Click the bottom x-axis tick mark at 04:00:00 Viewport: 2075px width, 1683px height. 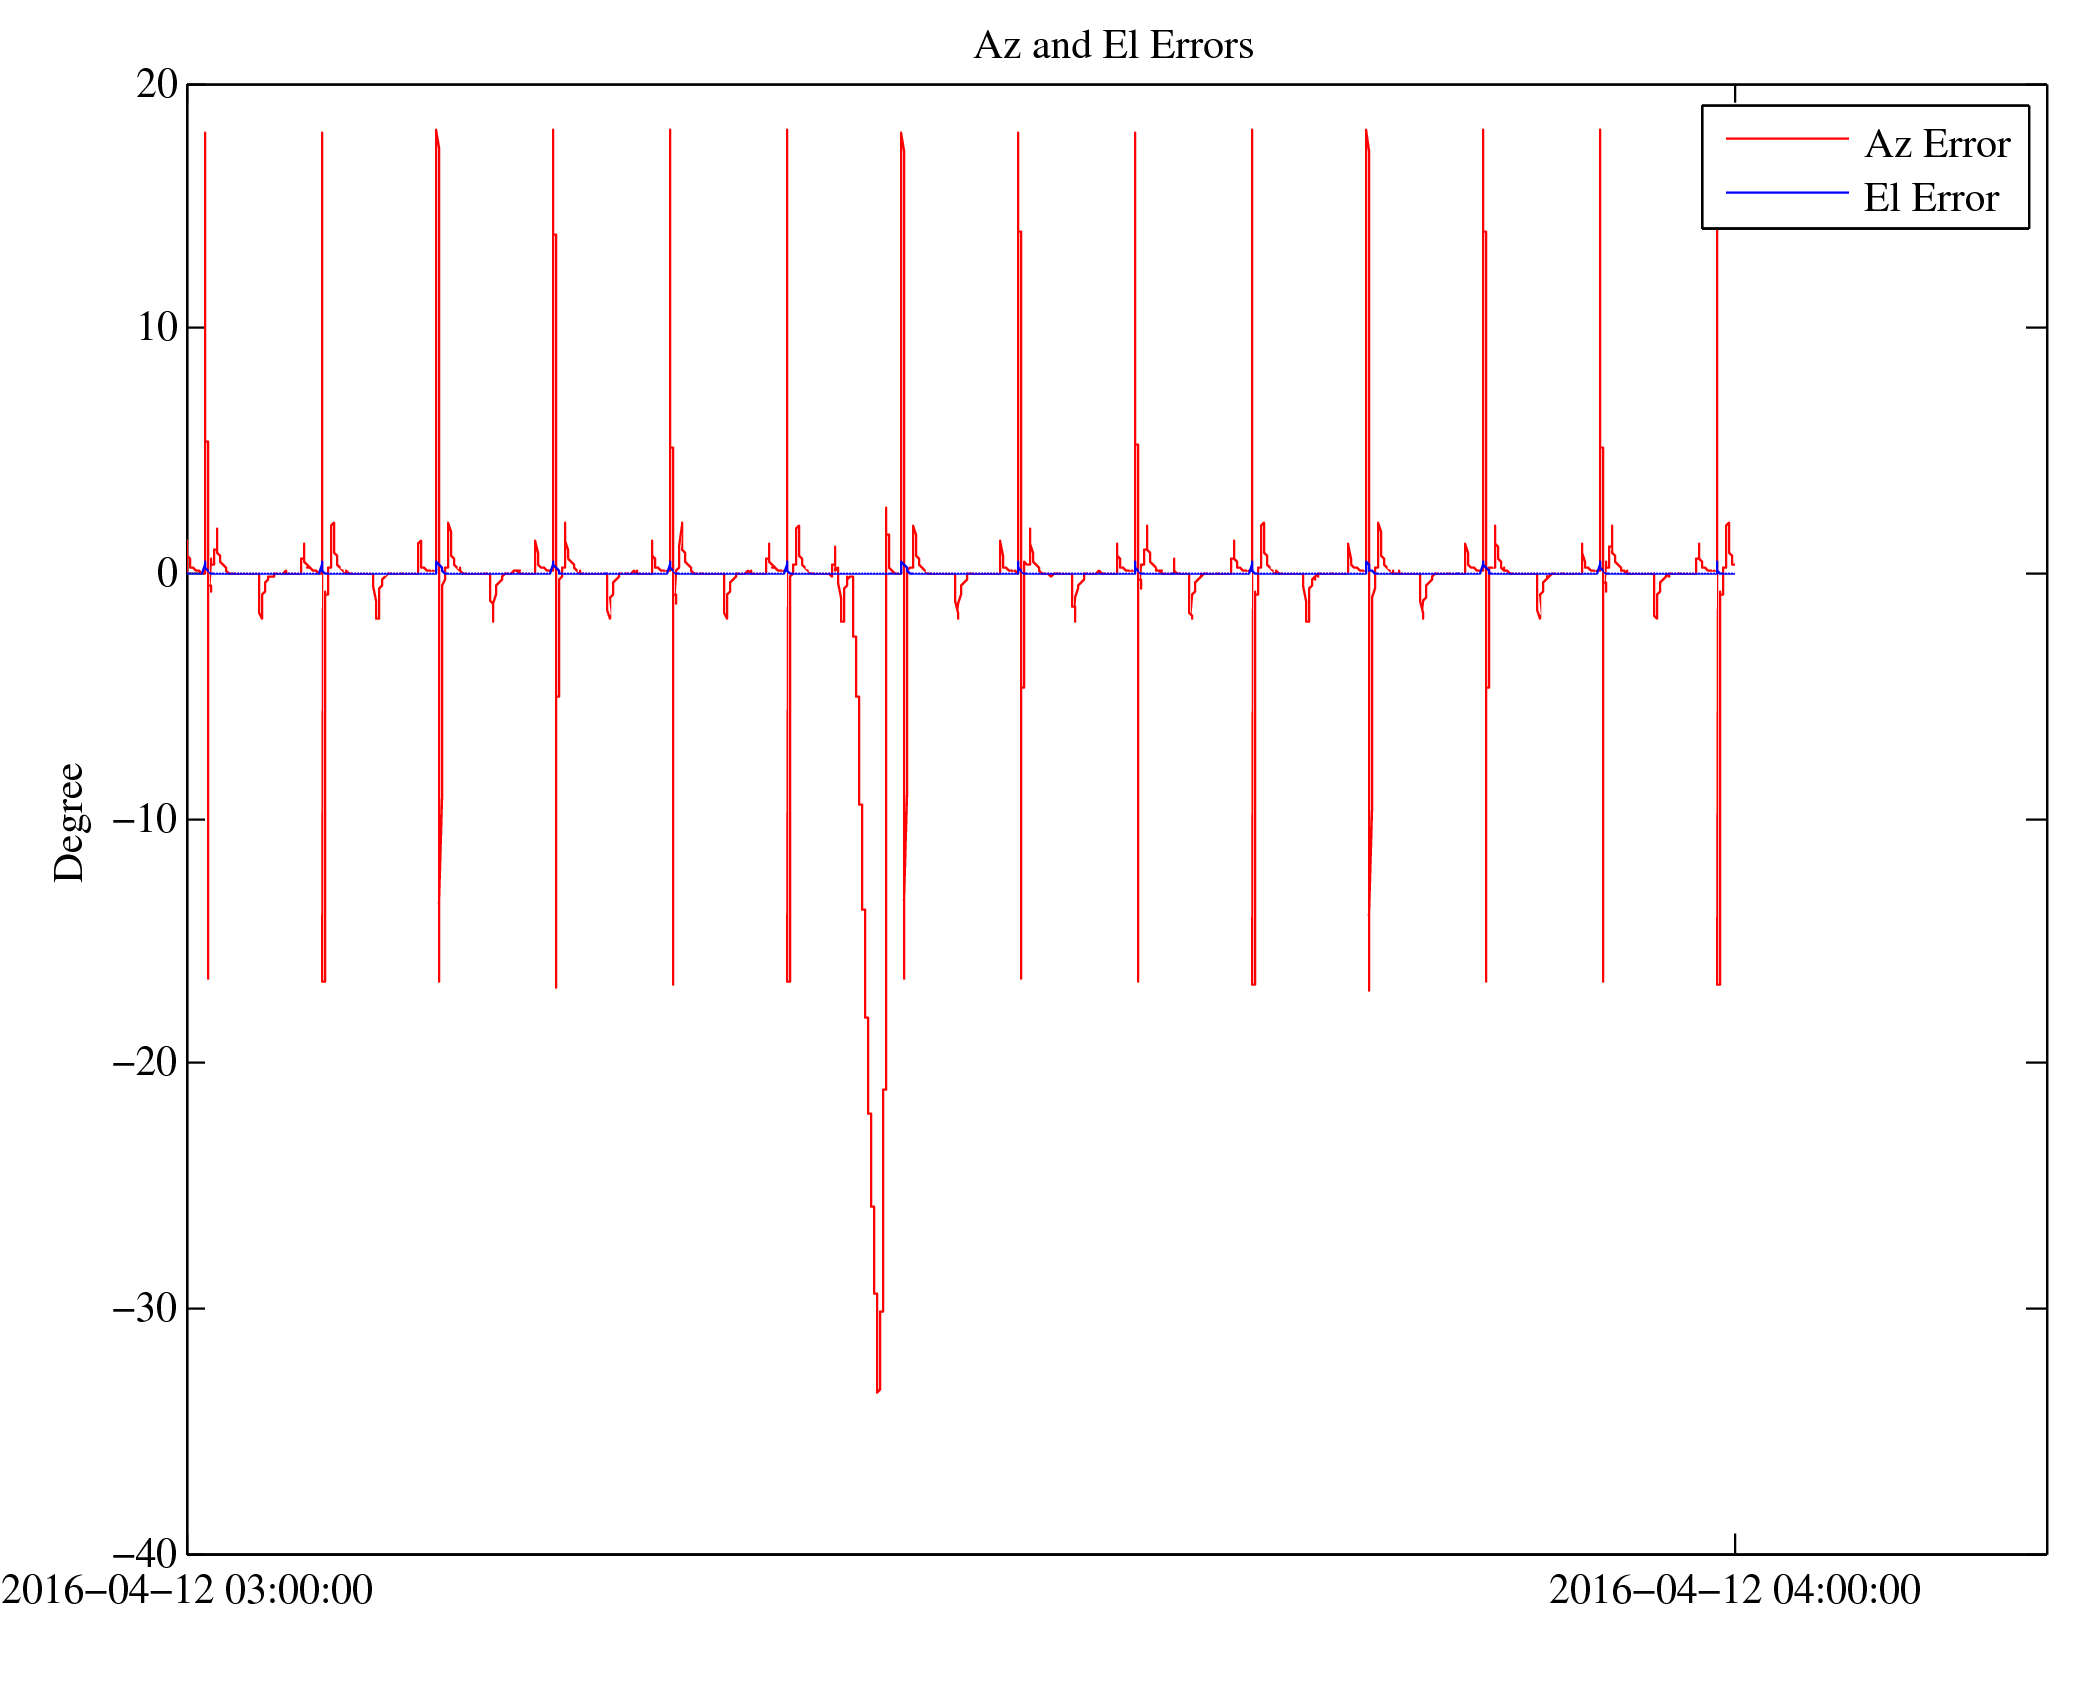[1734, 1544]
